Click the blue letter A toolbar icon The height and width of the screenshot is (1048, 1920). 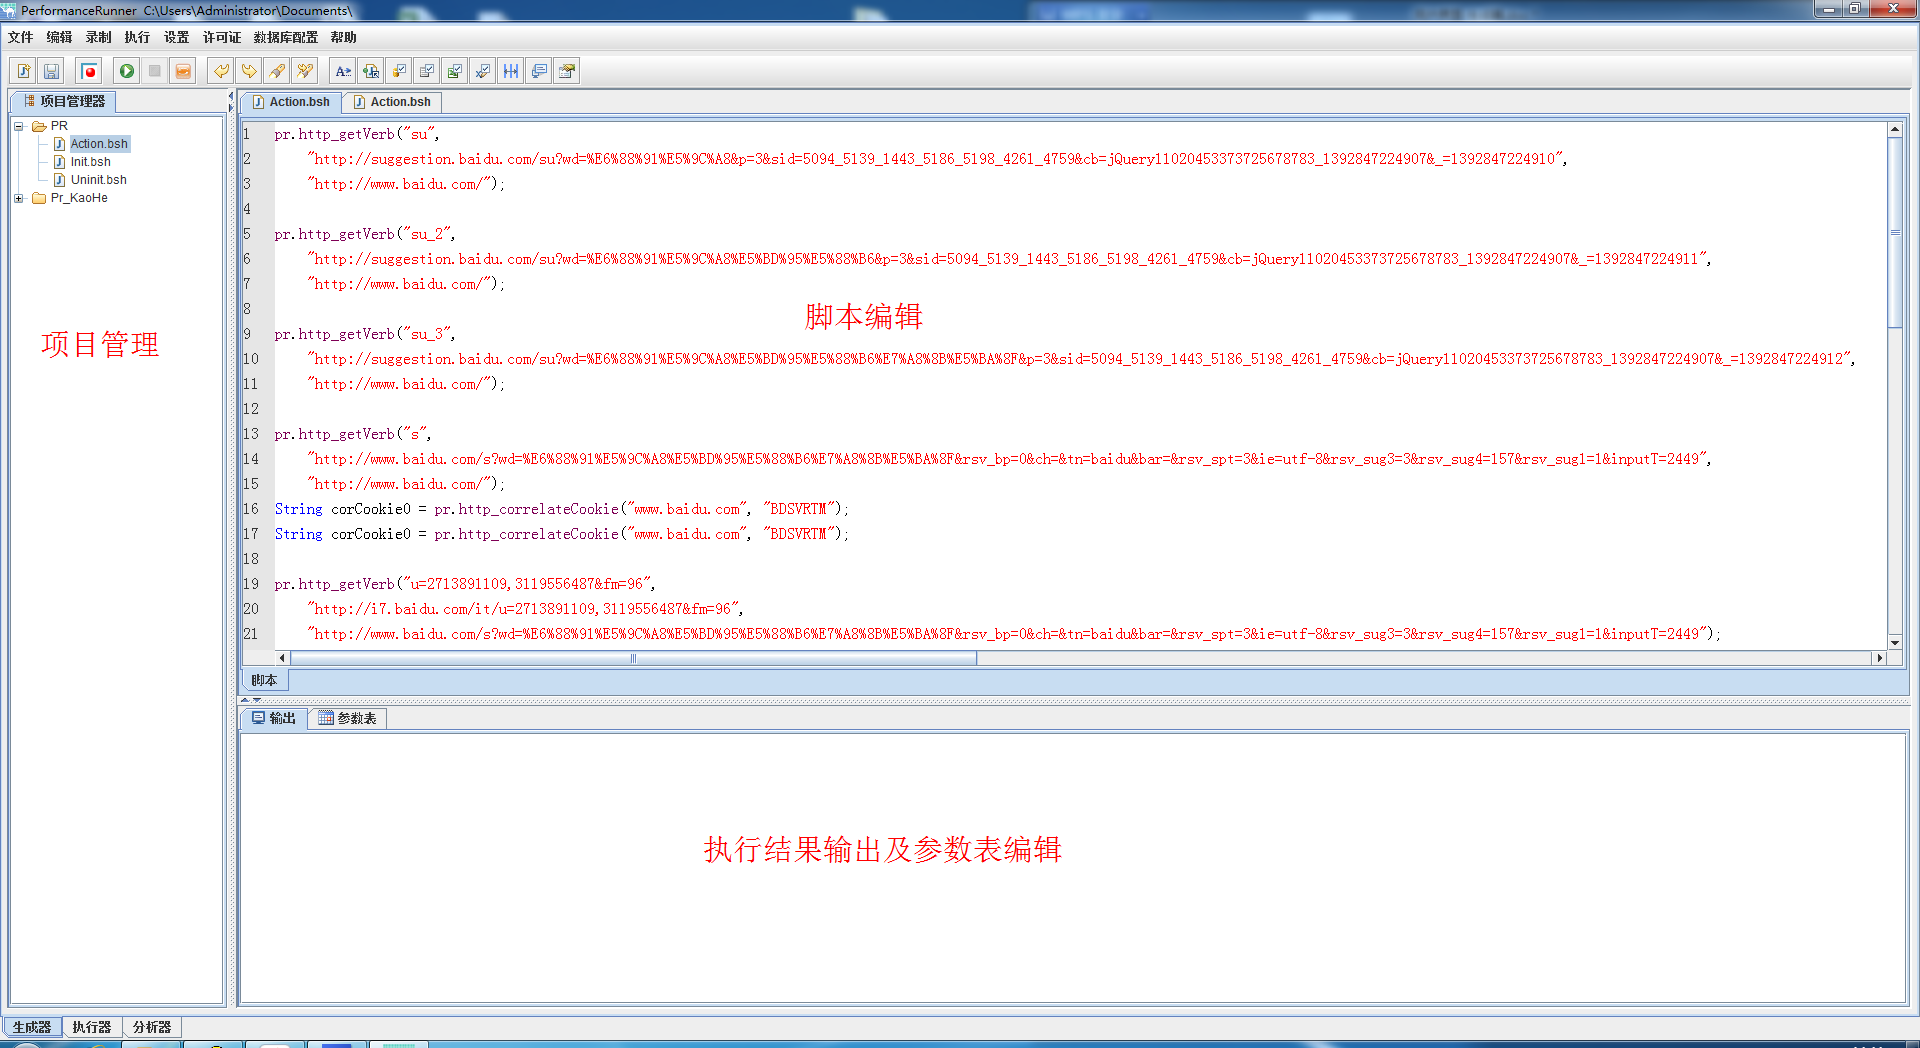(343, 71)
